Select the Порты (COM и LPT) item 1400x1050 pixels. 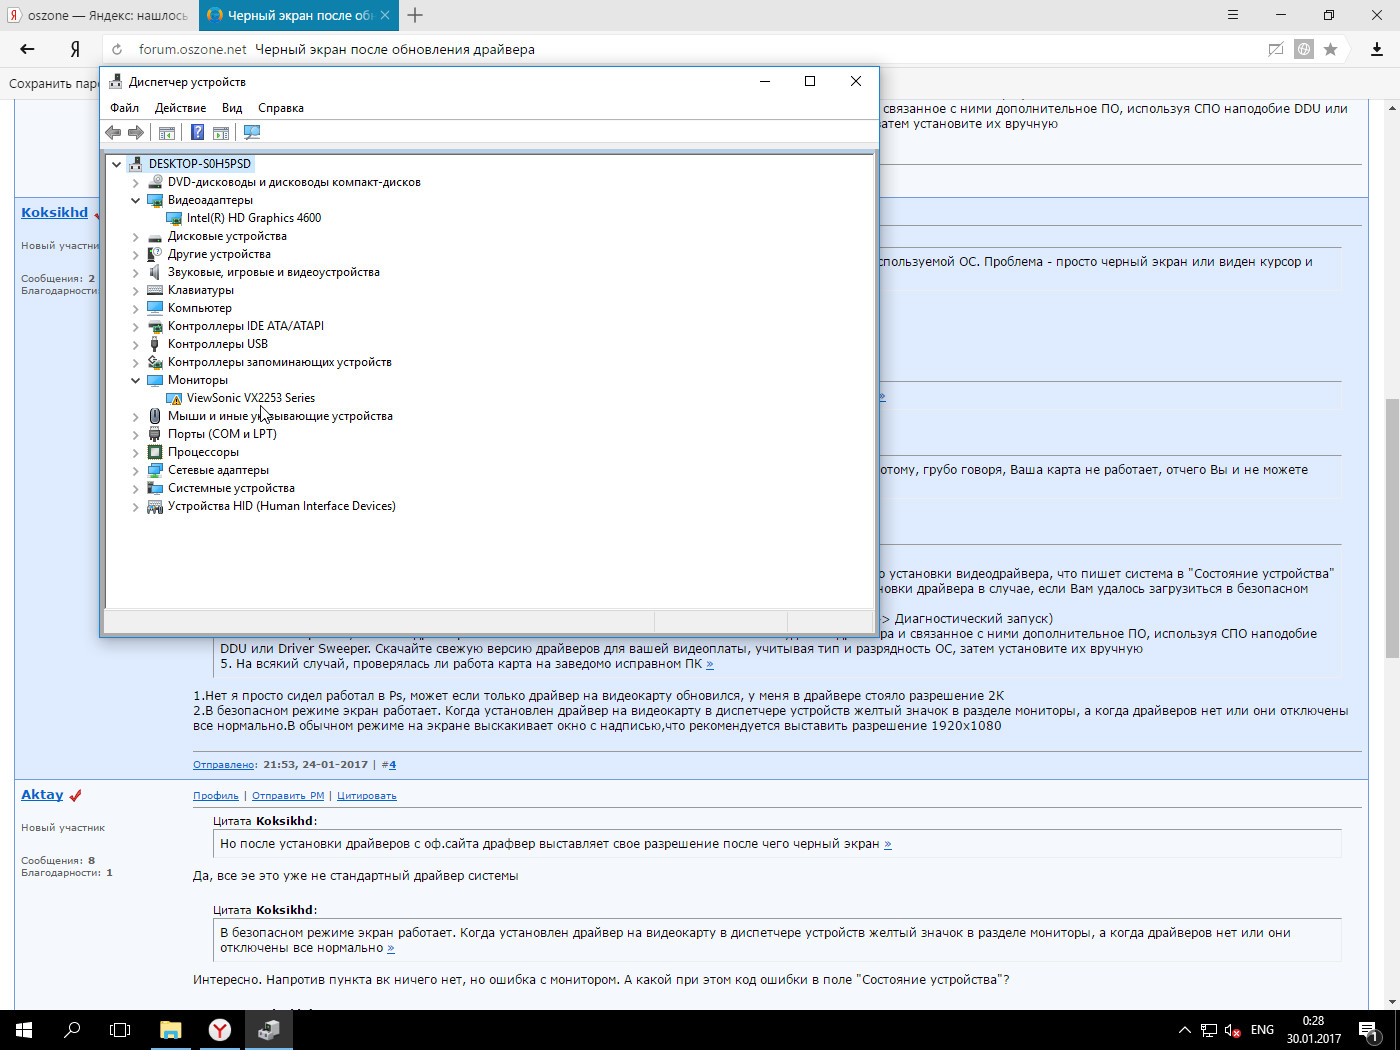tap(222, 434)
